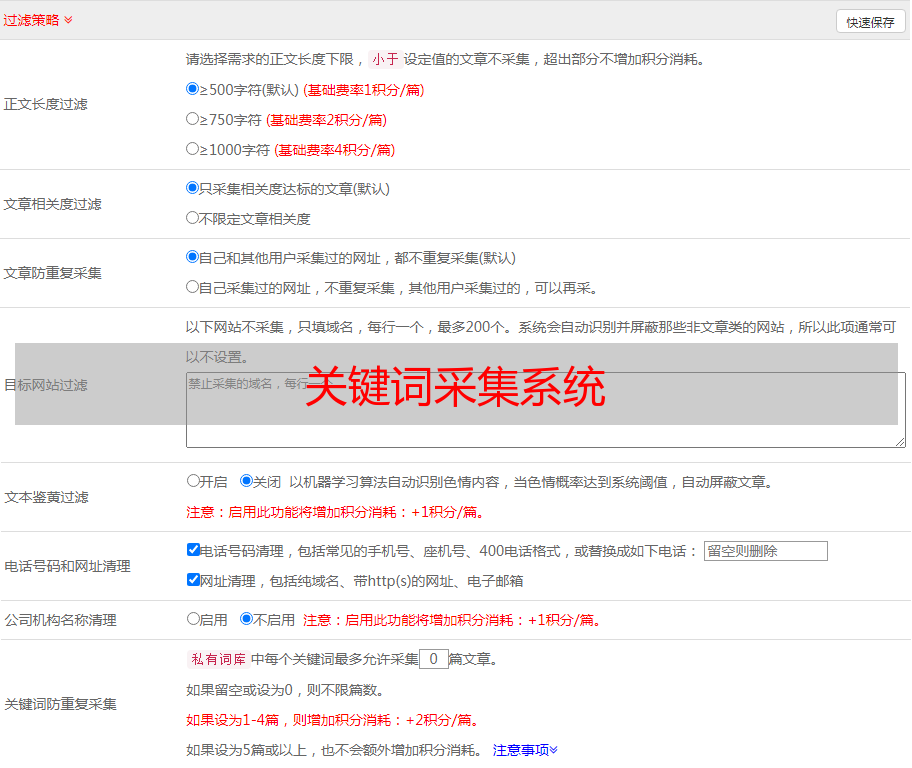Enable 文本鉴黄过滤 with 开启 radio

click(193, 481)
